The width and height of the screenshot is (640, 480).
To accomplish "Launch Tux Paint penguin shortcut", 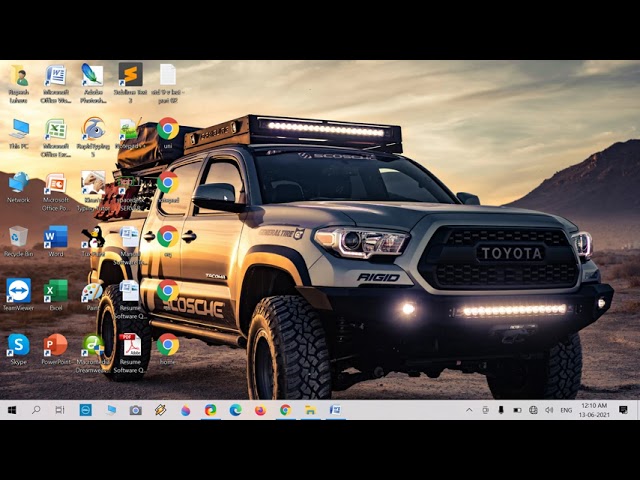I will 93,237.
